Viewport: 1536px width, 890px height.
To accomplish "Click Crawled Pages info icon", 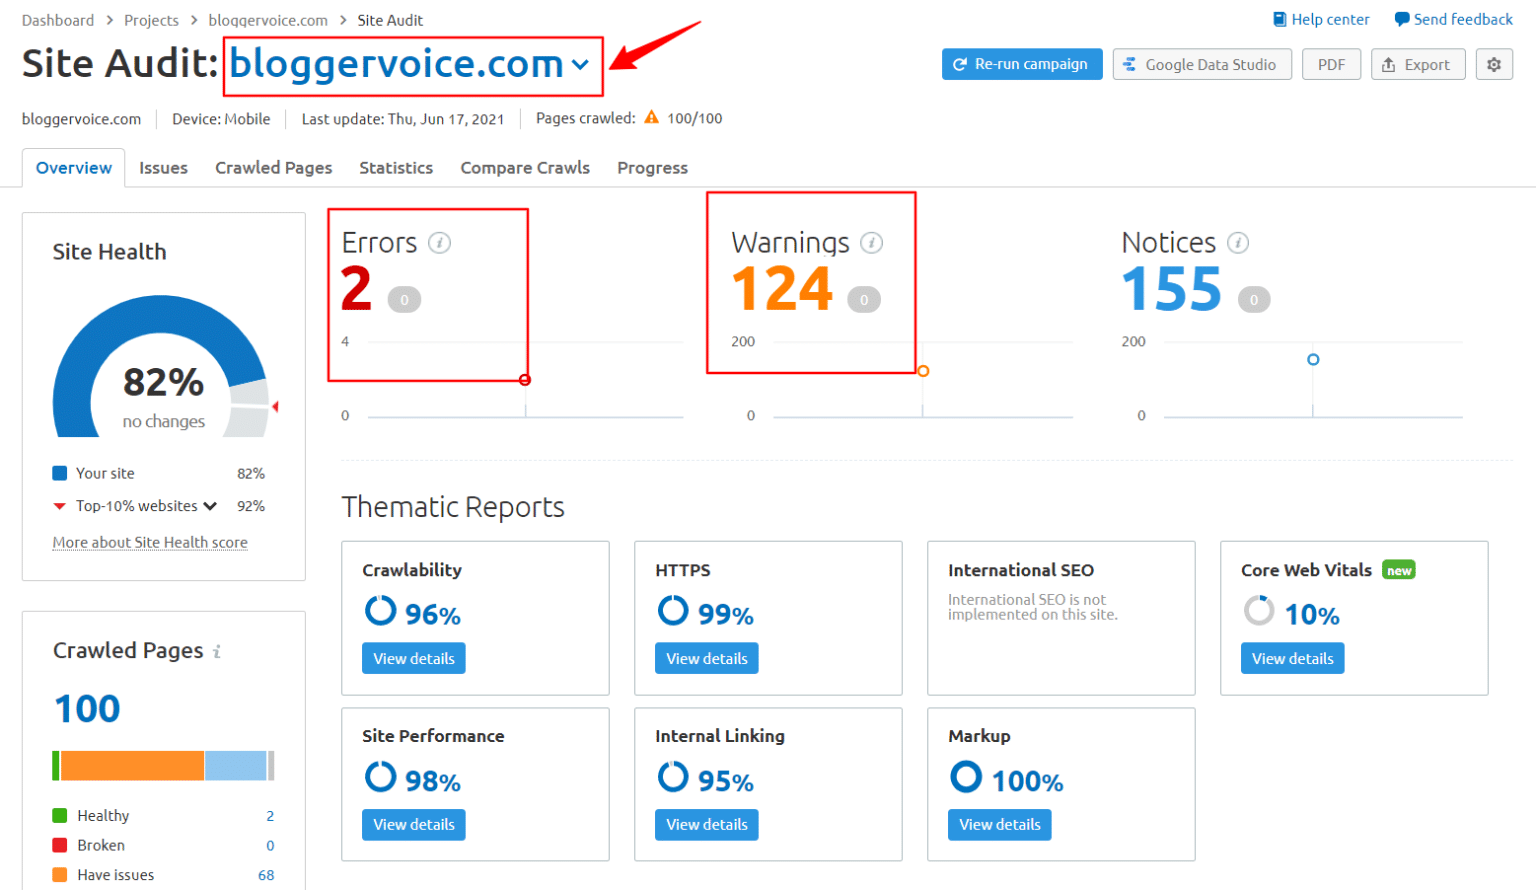I will (x=216, y=652).
